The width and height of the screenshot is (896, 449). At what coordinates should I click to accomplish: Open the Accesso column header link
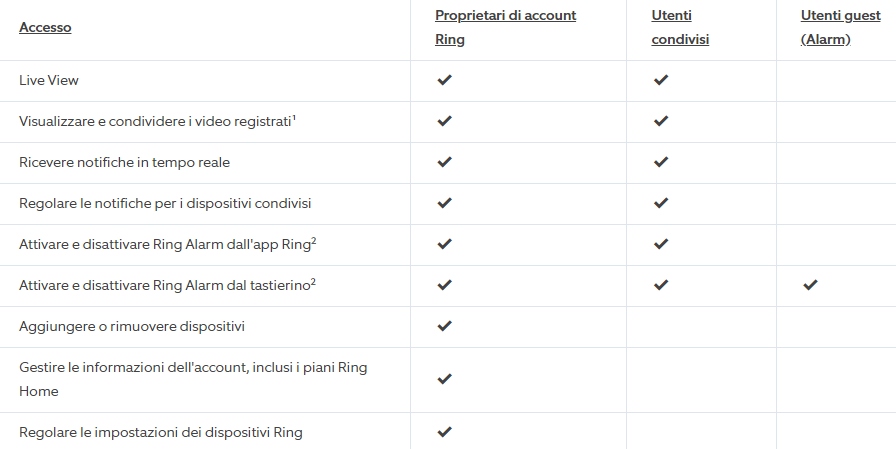coord(45,27)
